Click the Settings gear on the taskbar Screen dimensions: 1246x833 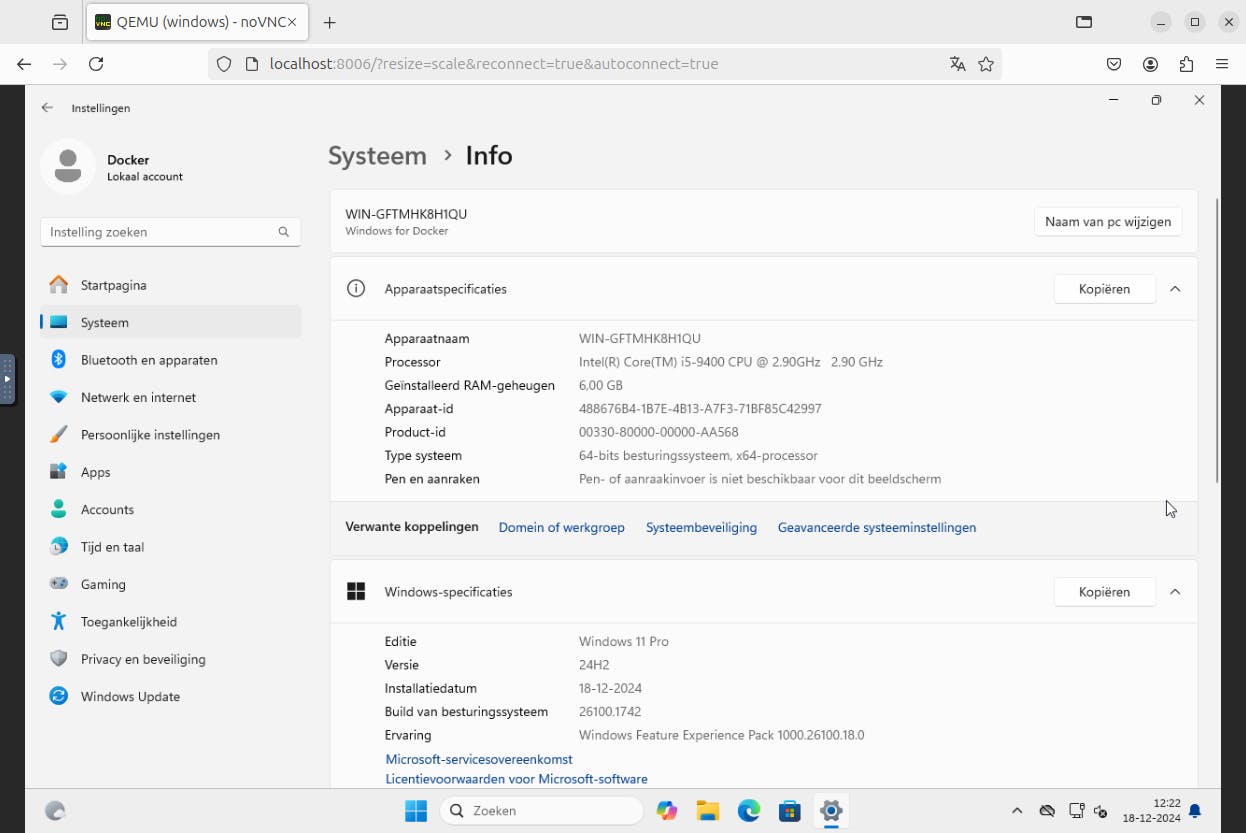coord(831,811)
